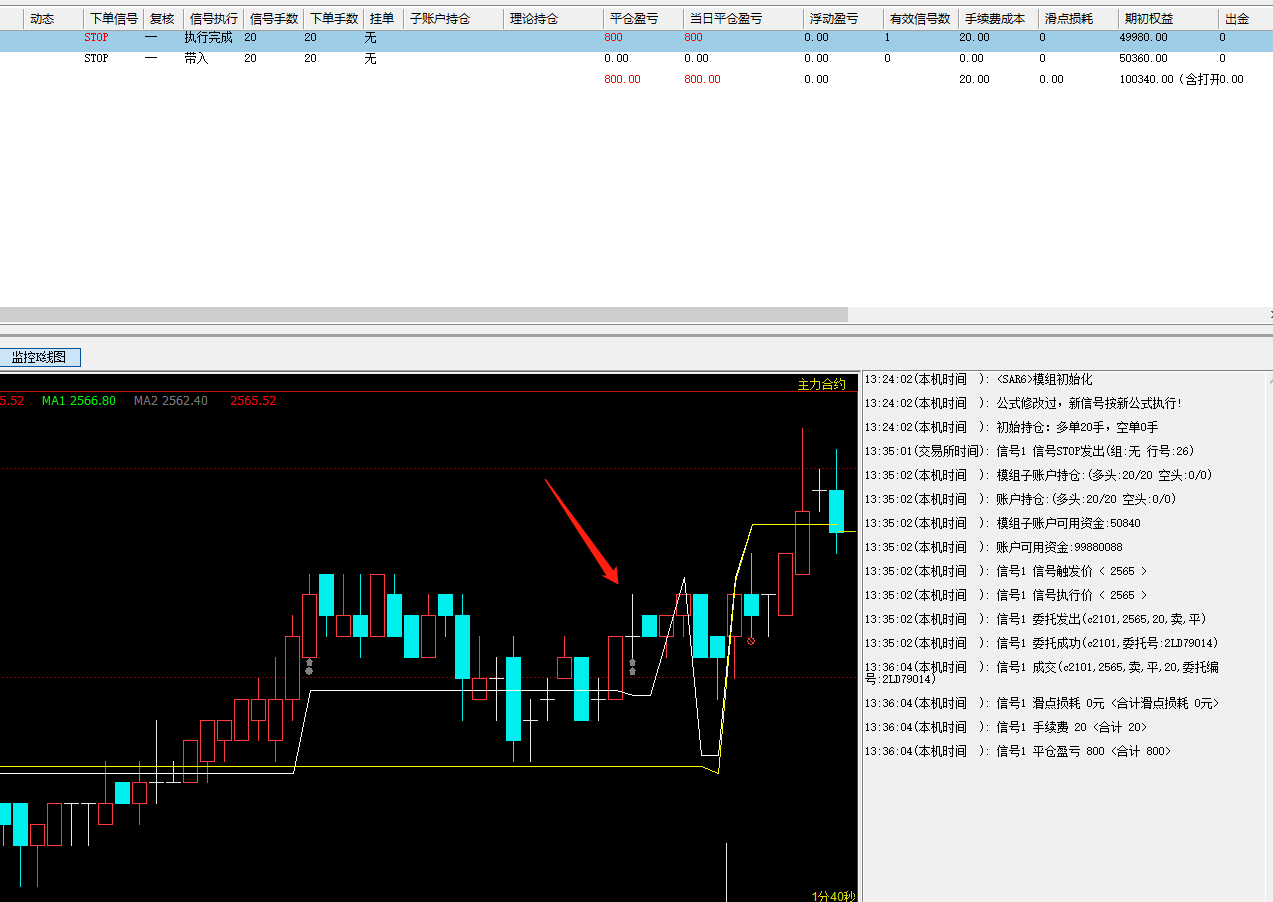Click the 主力合约 label on chart
The height and width of the screenshot is (902, 1273).
tap(820, 384)
